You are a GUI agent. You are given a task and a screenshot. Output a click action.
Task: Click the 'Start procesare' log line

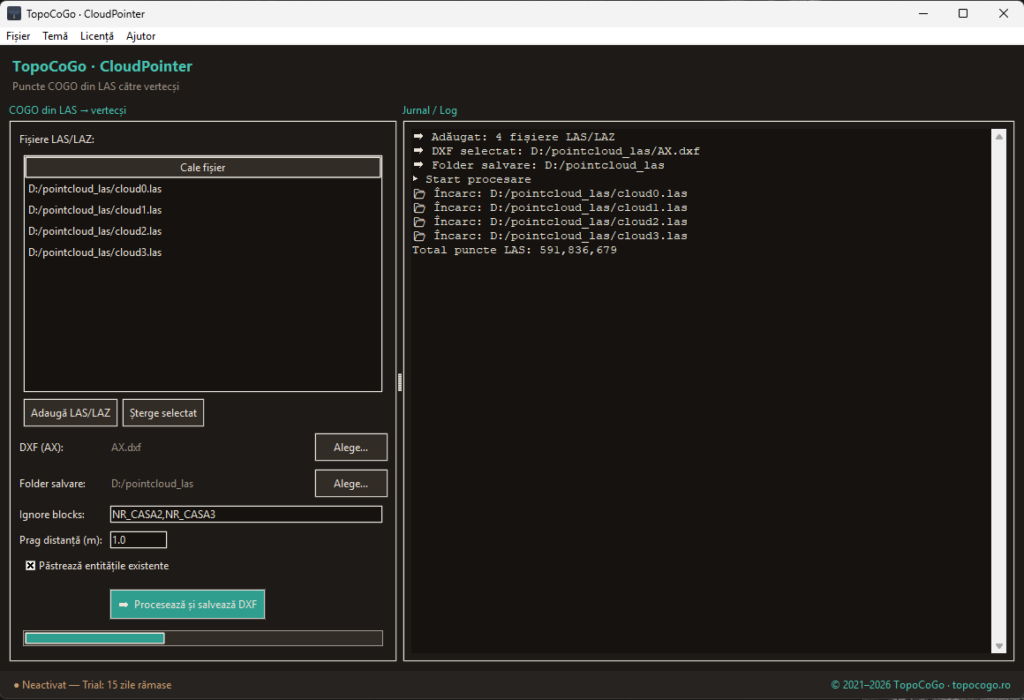point(472,179)
